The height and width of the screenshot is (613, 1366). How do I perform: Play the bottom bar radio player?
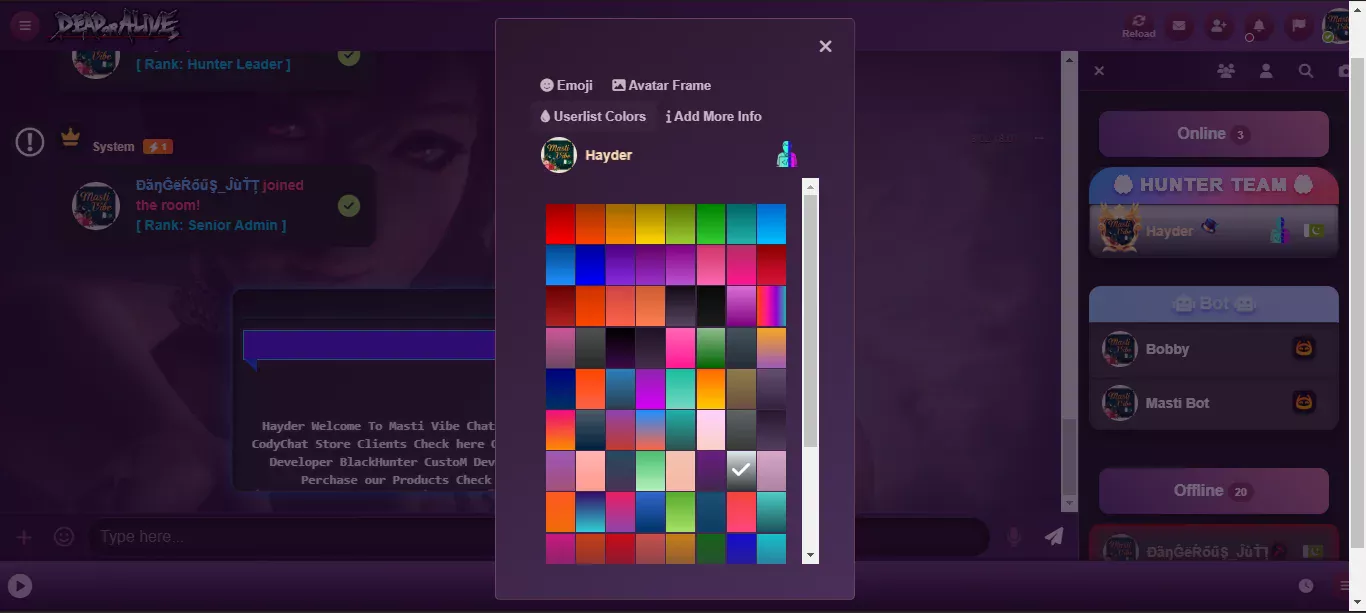pyautogui.click(x=20, y=586)
